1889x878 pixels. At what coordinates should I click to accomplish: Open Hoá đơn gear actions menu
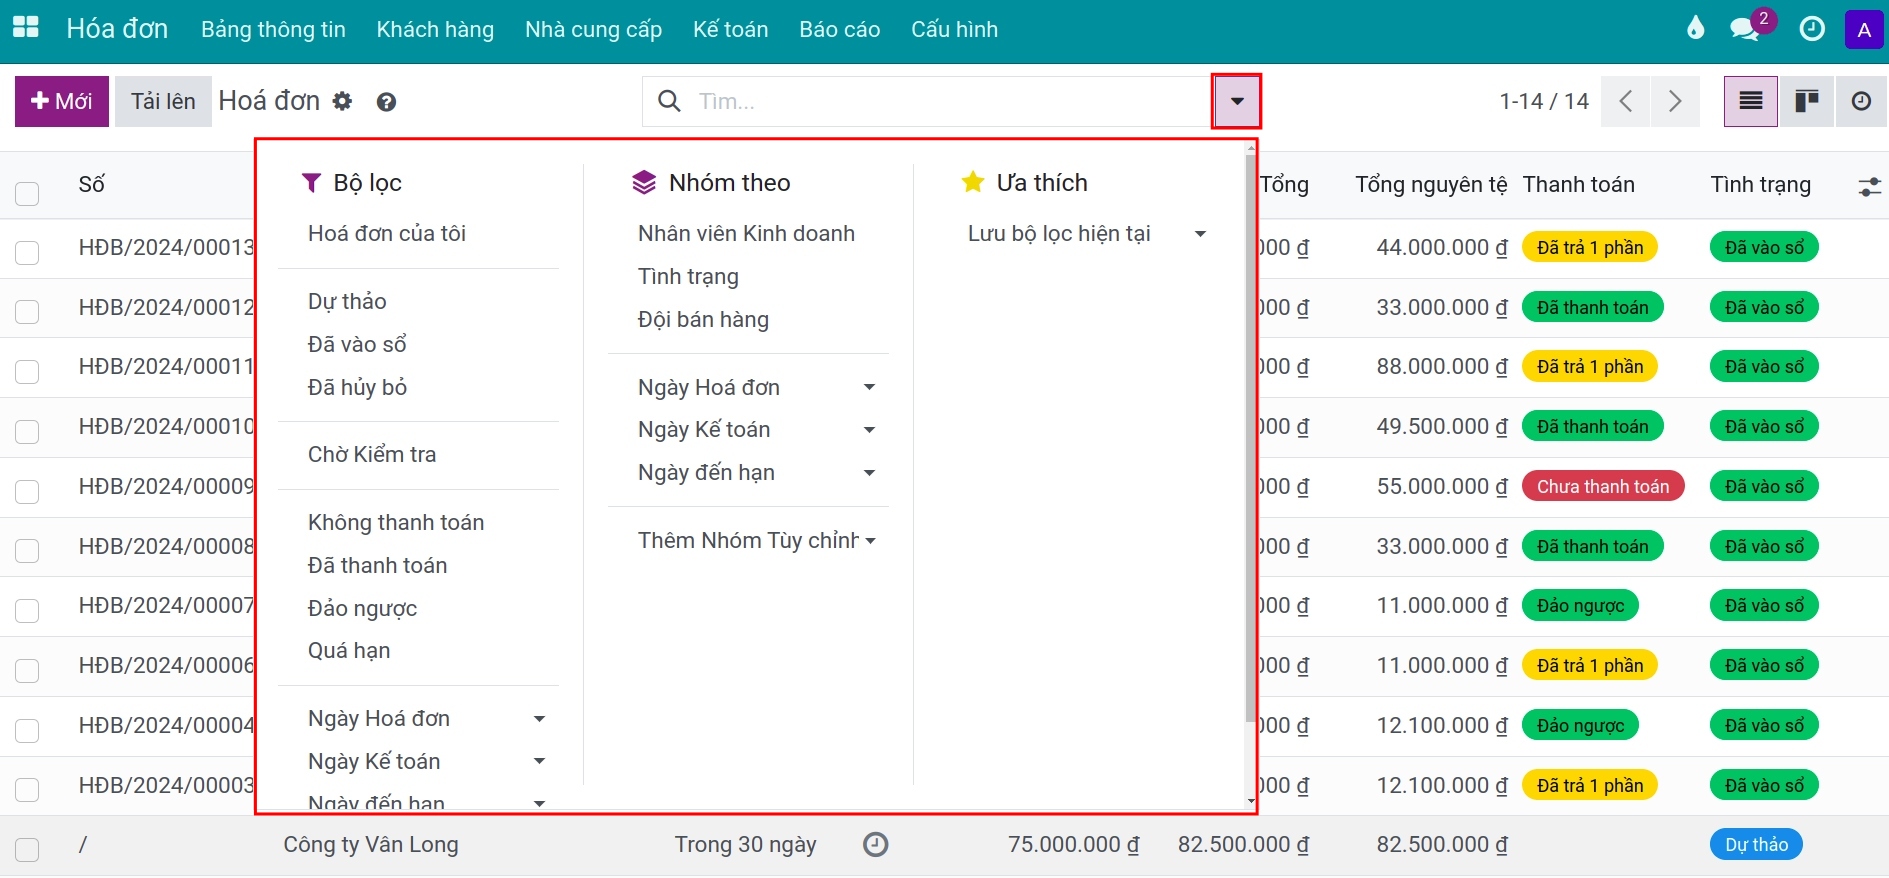click(342, 101)
